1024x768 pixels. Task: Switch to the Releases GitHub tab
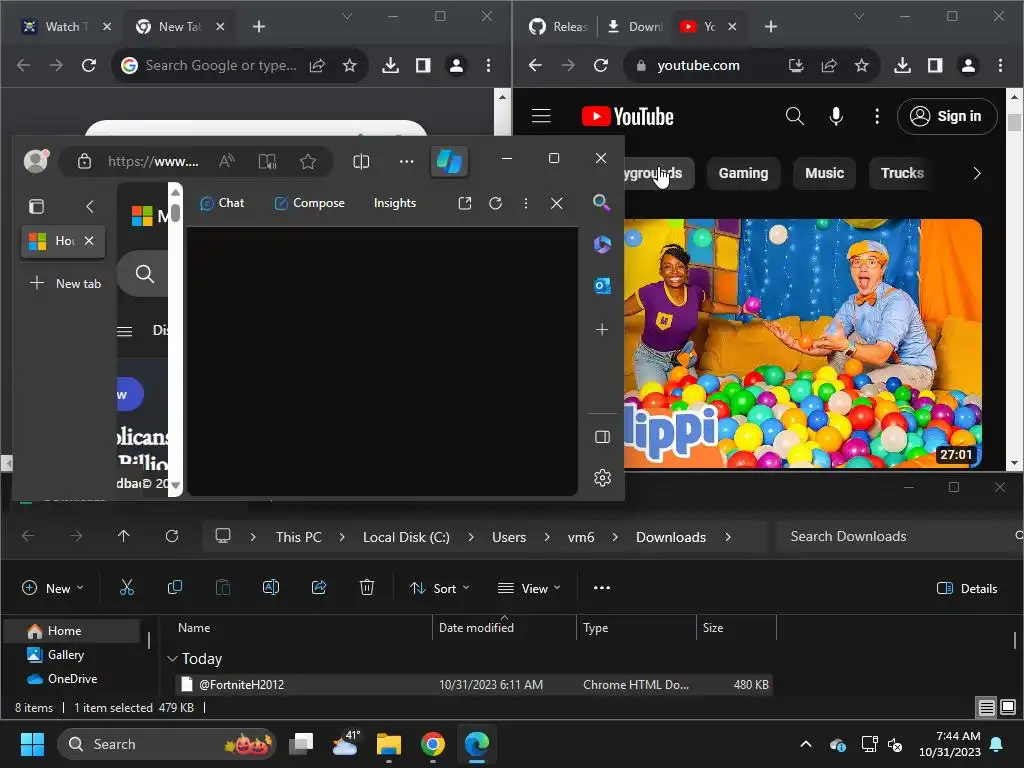558,27
